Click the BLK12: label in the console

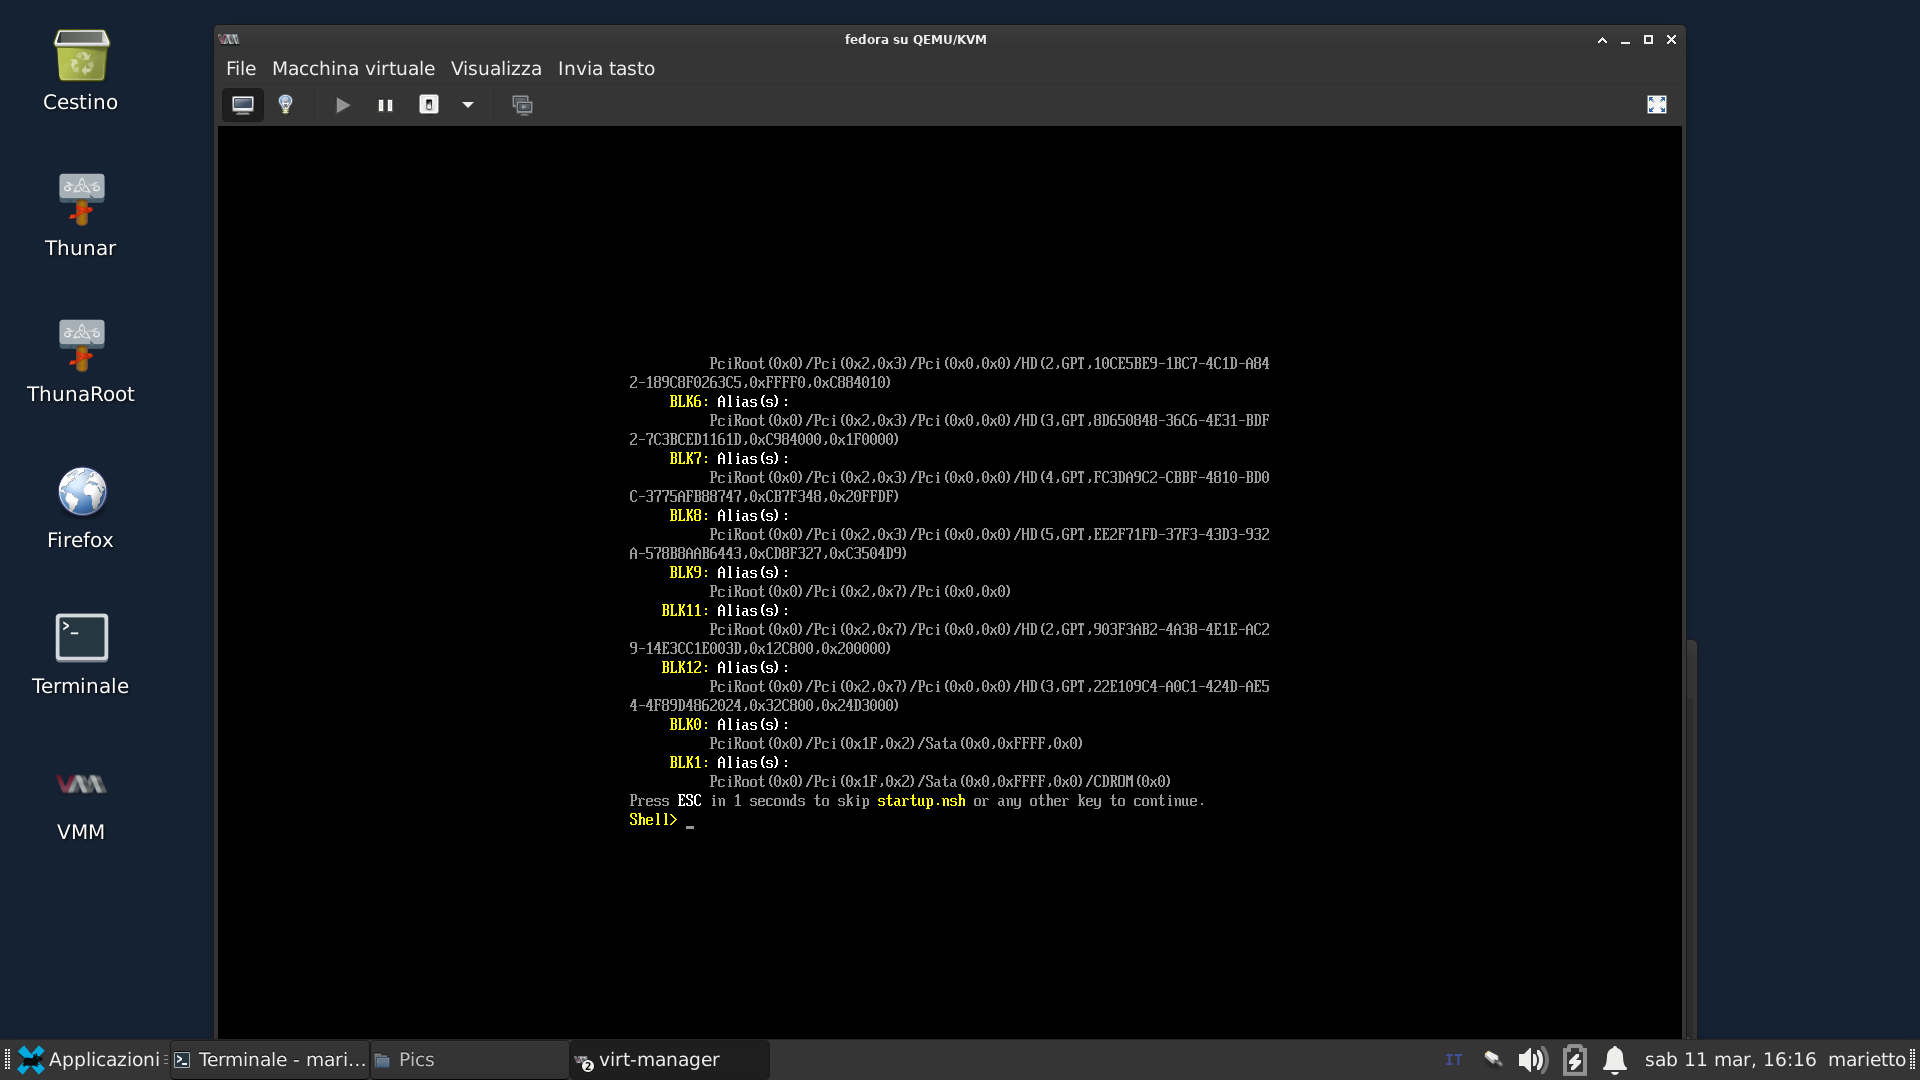point(685,668)
